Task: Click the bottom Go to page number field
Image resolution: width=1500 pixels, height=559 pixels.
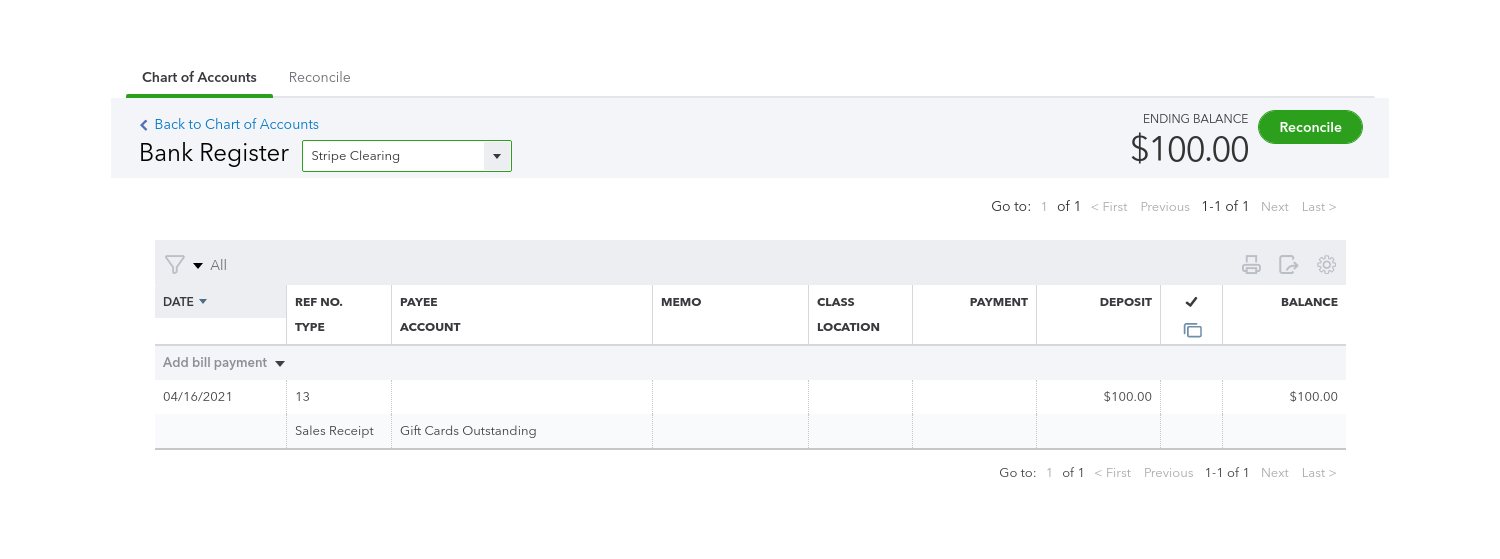Action: coord(1049,473)
